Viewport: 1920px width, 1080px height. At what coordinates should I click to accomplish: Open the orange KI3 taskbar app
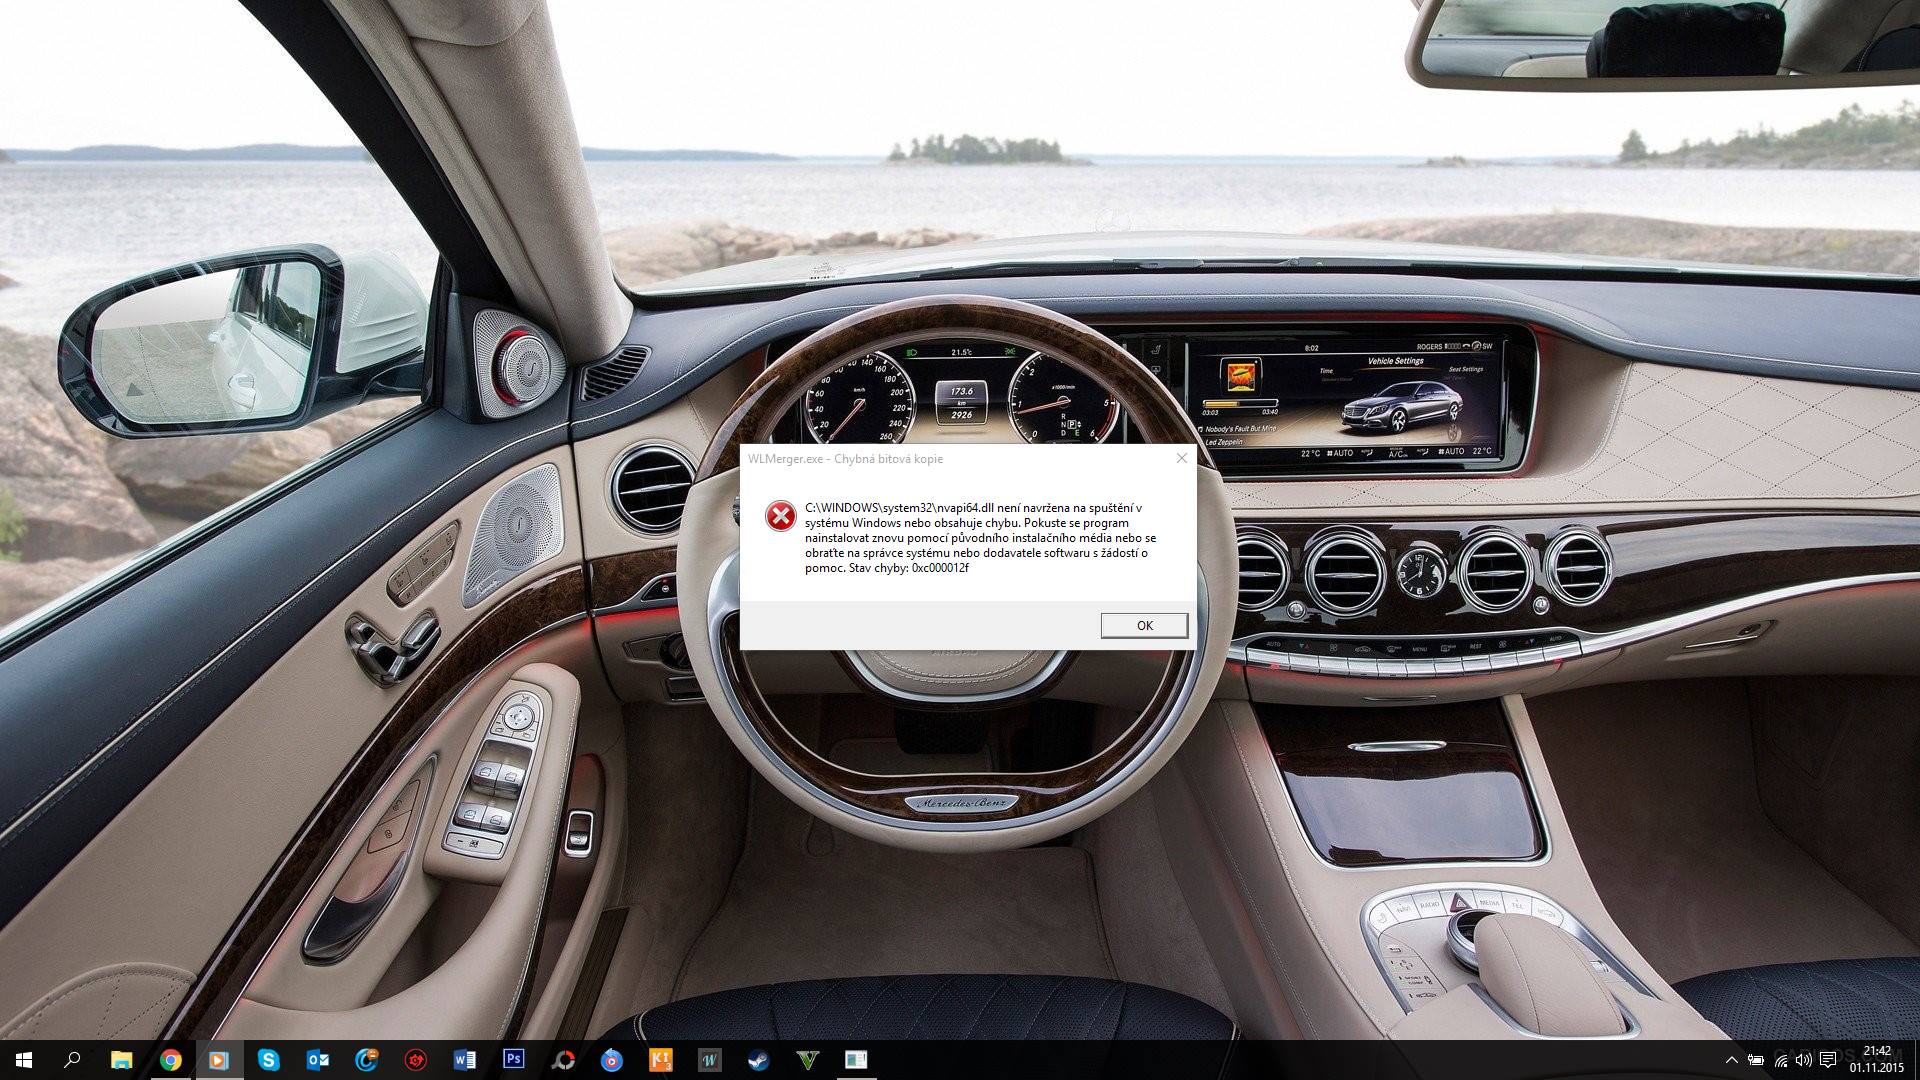pyautogui.click(x=660, y=1059)
